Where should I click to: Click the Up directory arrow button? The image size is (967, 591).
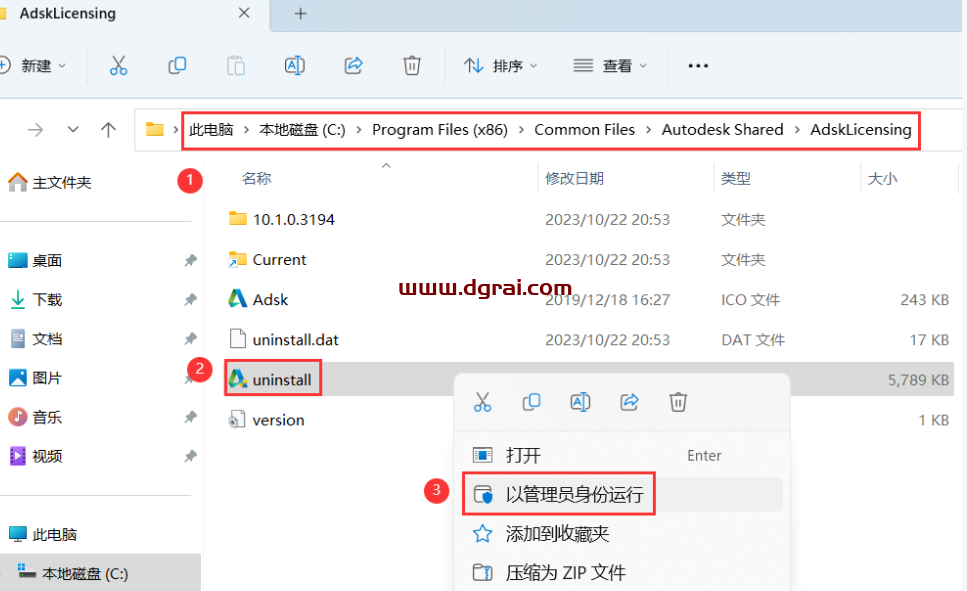tap(109, 130)
